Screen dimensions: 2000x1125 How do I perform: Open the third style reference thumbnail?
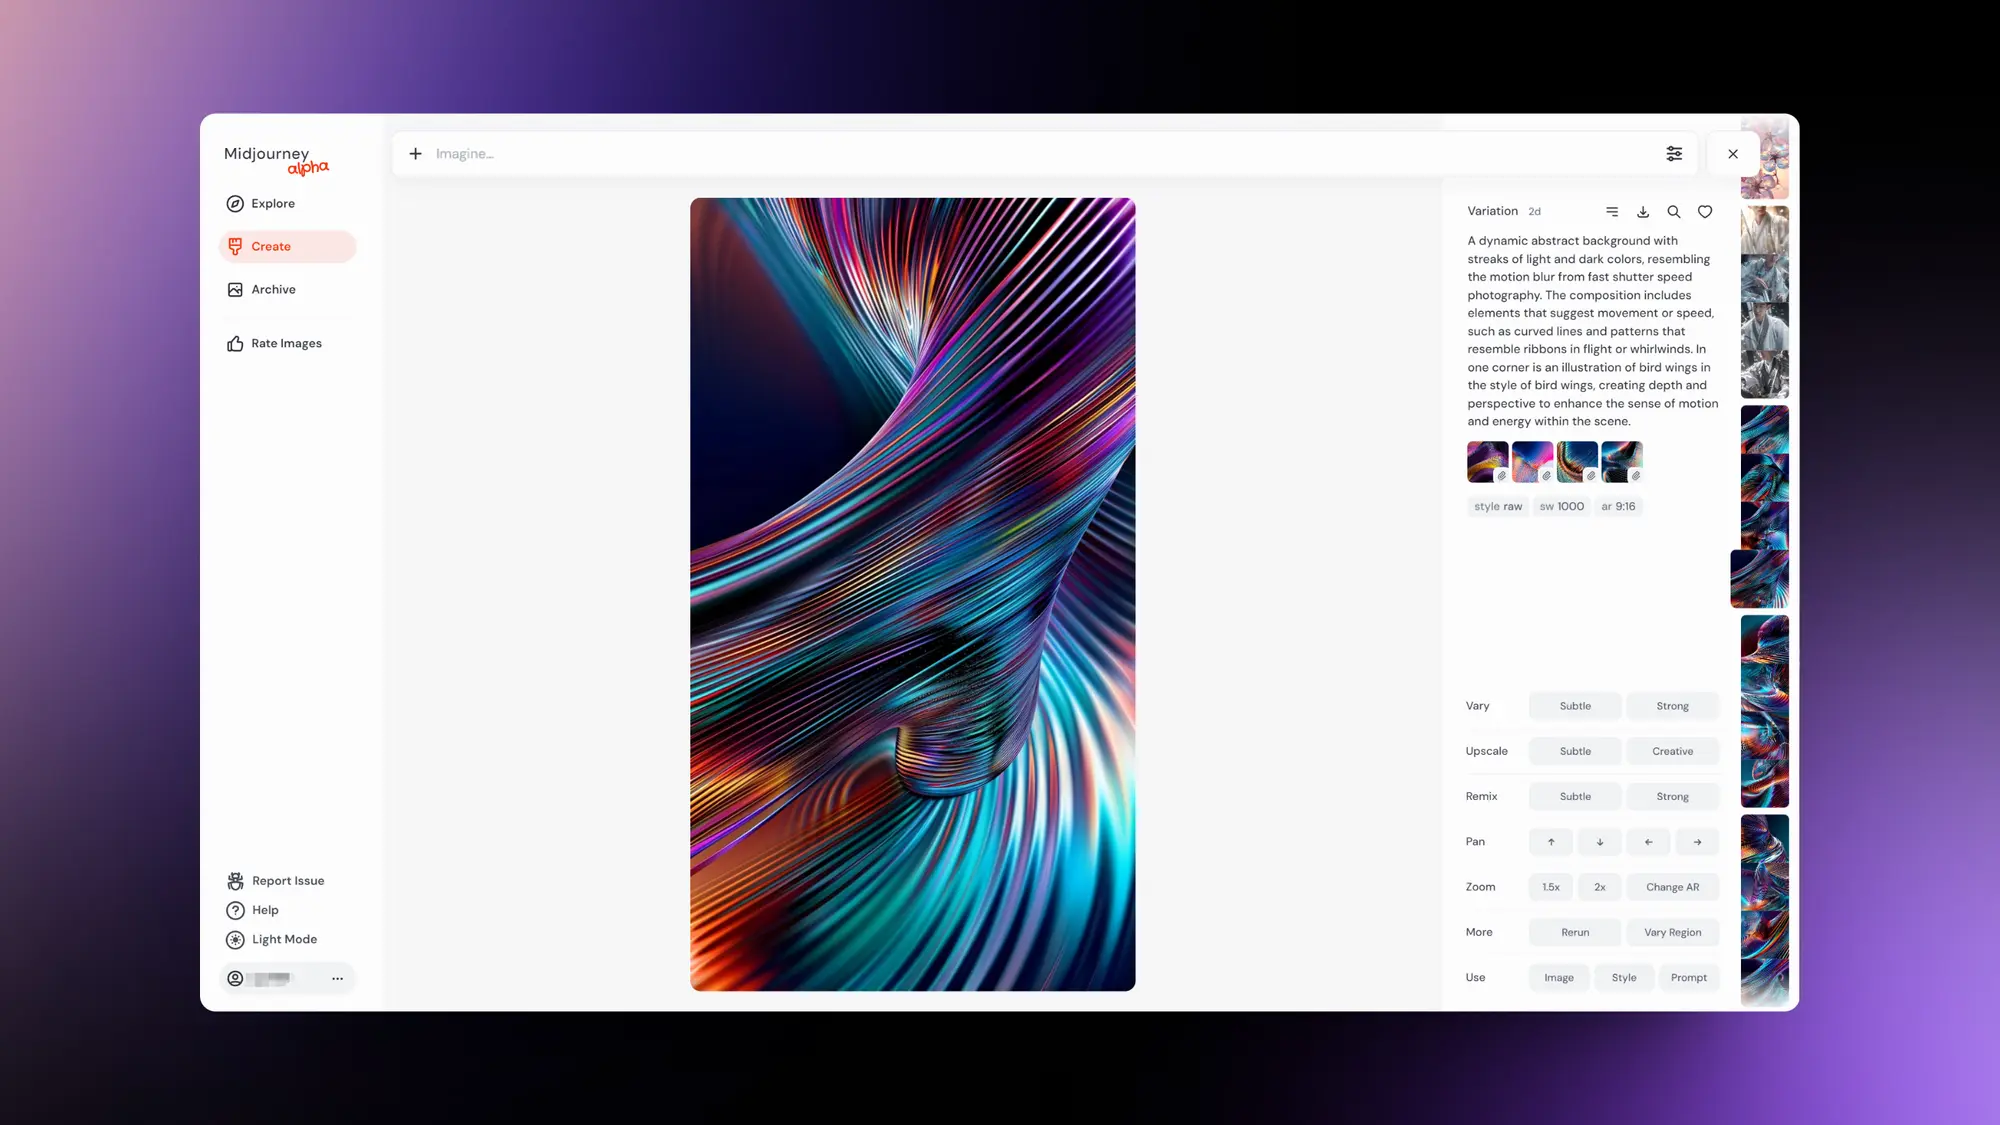click(x=1577, y=462)
